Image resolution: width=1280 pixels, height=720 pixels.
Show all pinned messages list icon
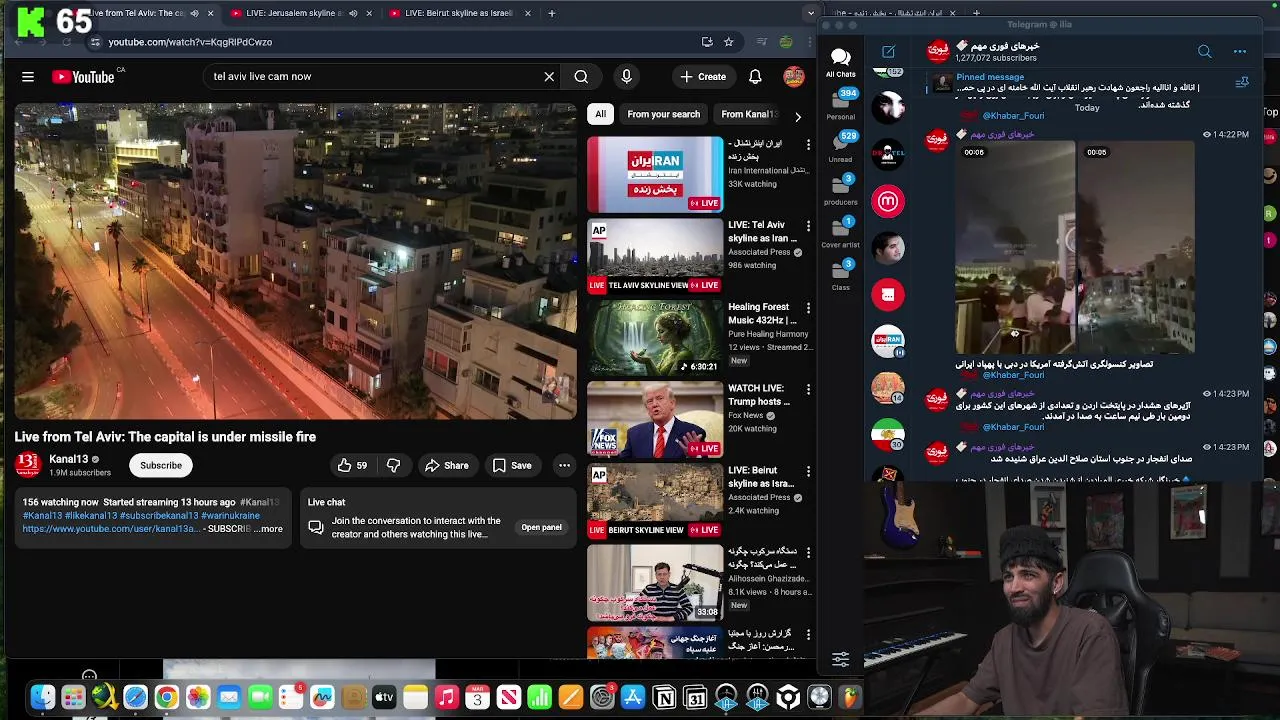tap(1242, 83)
